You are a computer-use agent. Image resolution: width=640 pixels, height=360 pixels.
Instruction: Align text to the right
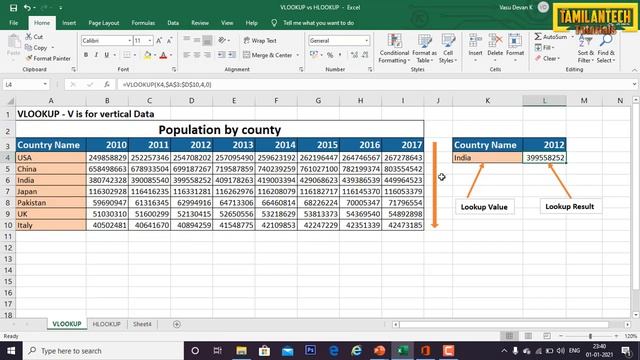coord(207,55)
